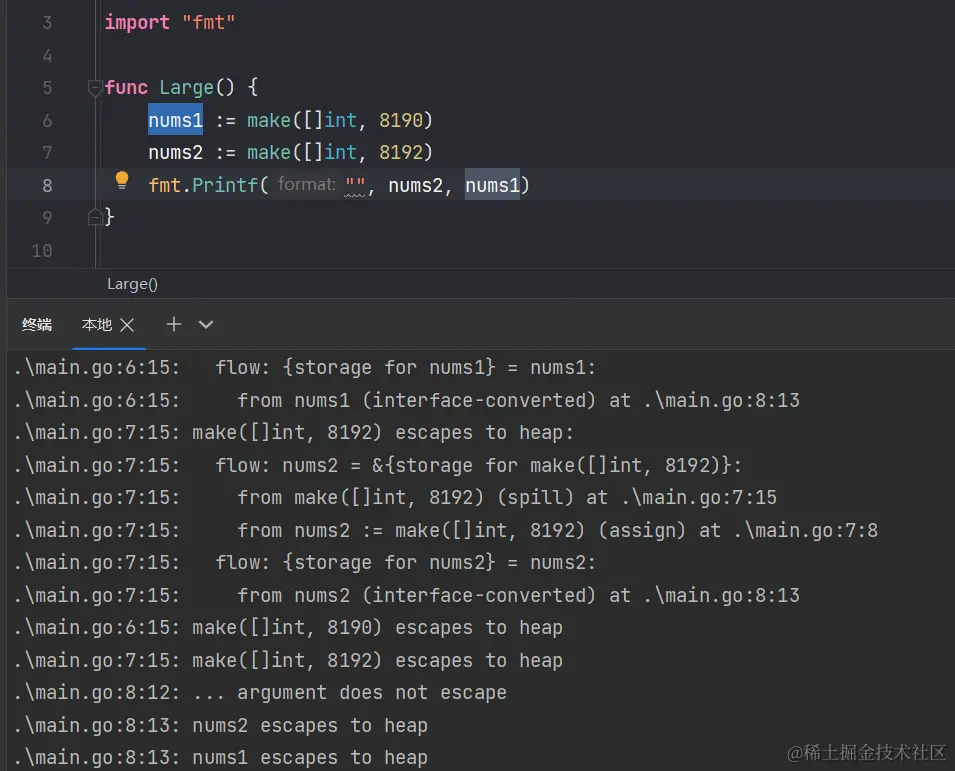Click 'from nums2 (interface-converted)' output line

[407, 595]
